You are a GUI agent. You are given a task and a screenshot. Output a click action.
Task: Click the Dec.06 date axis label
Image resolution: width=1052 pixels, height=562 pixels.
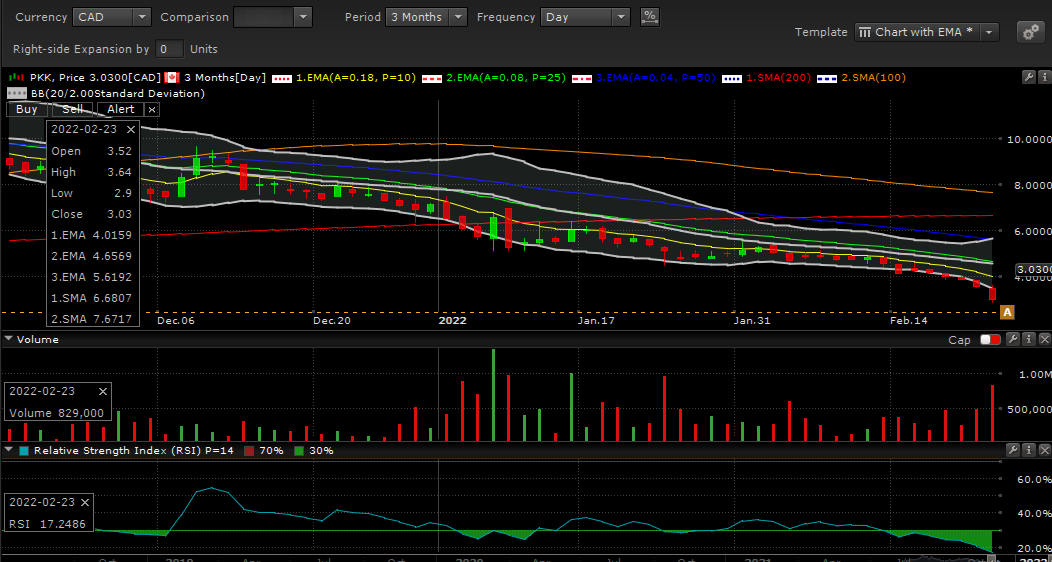(x=177, y=321)
